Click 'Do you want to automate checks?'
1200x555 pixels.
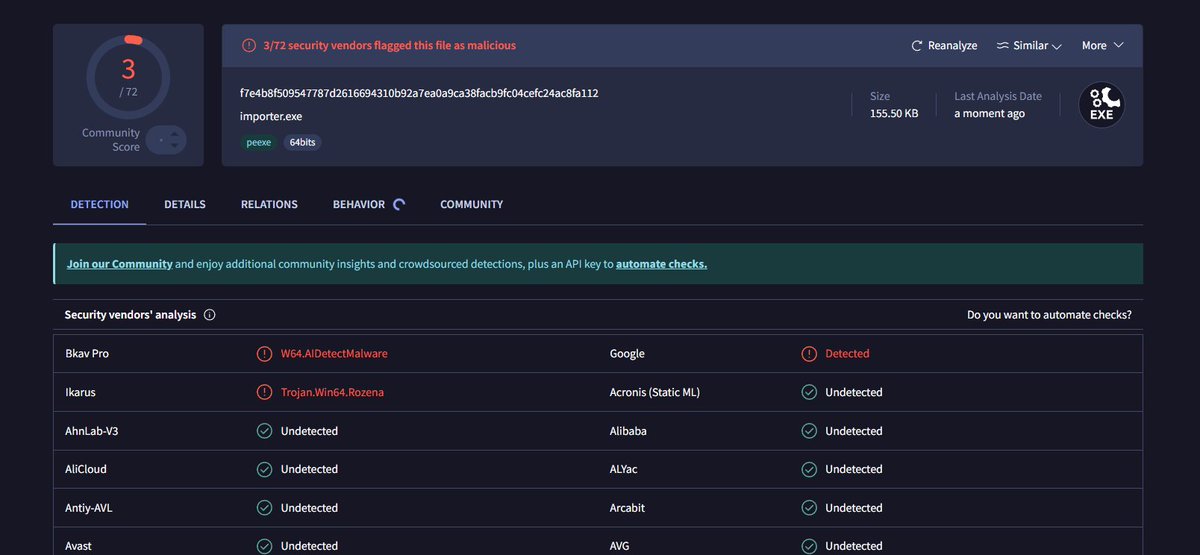(1049, 315)
